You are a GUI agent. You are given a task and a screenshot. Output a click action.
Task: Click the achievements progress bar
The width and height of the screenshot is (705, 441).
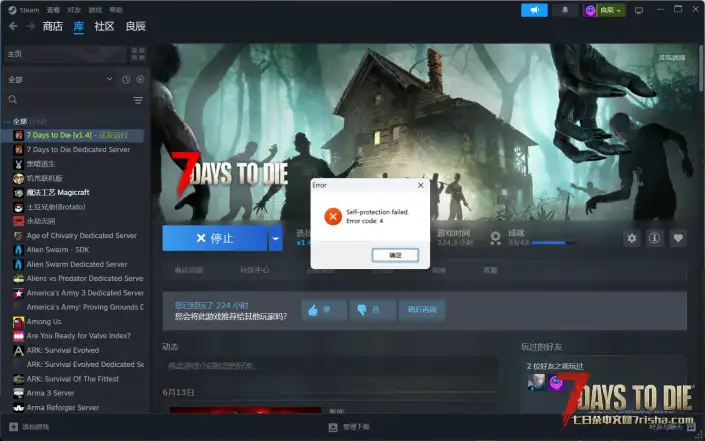click(553, 243)
